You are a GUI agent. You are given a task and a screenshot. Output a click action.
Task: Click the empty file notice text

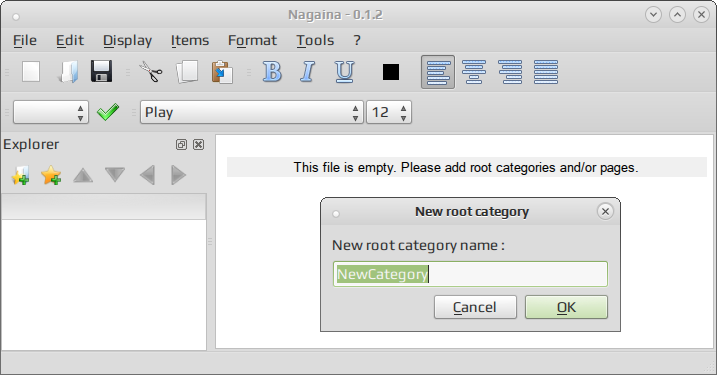click(466, 167)
